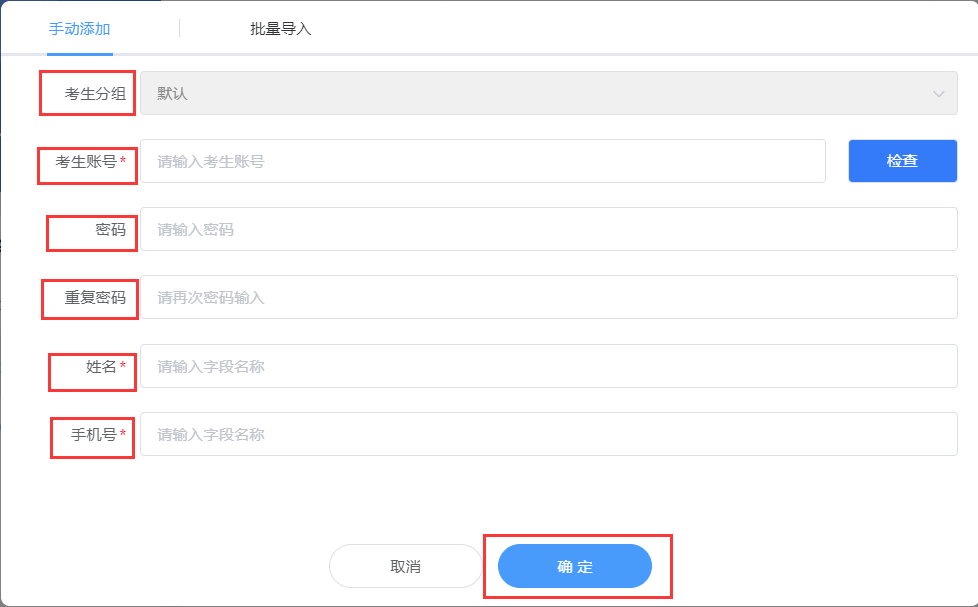Click the 重复密码 field label
Screen dimensions: 978x607
[x=95, y=298]
